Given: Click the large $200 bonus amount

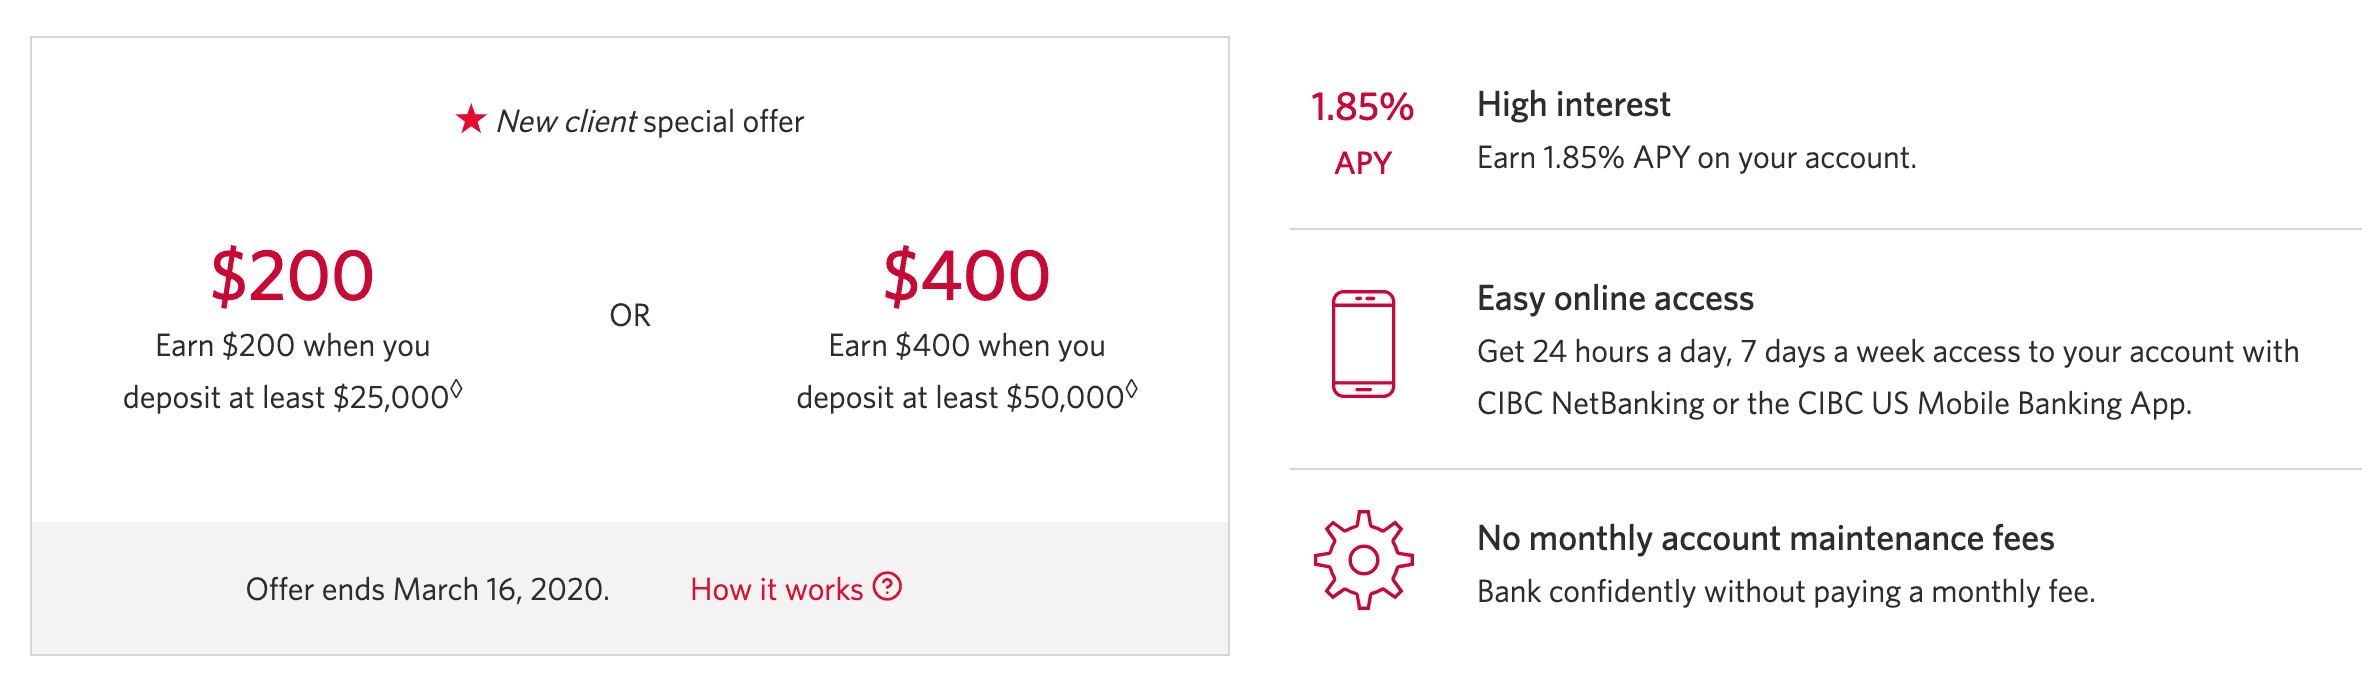Looking at the screenshot, I should point(292,275).
